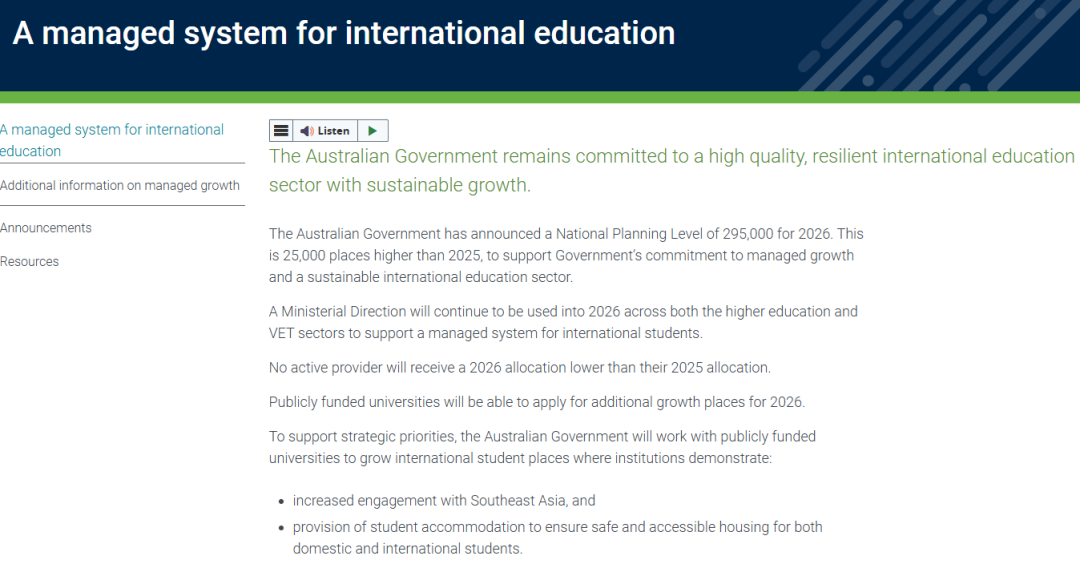Click the 'No active provider' allocation sentence
Screen dimensions: 1080x572
pos(519,368)
